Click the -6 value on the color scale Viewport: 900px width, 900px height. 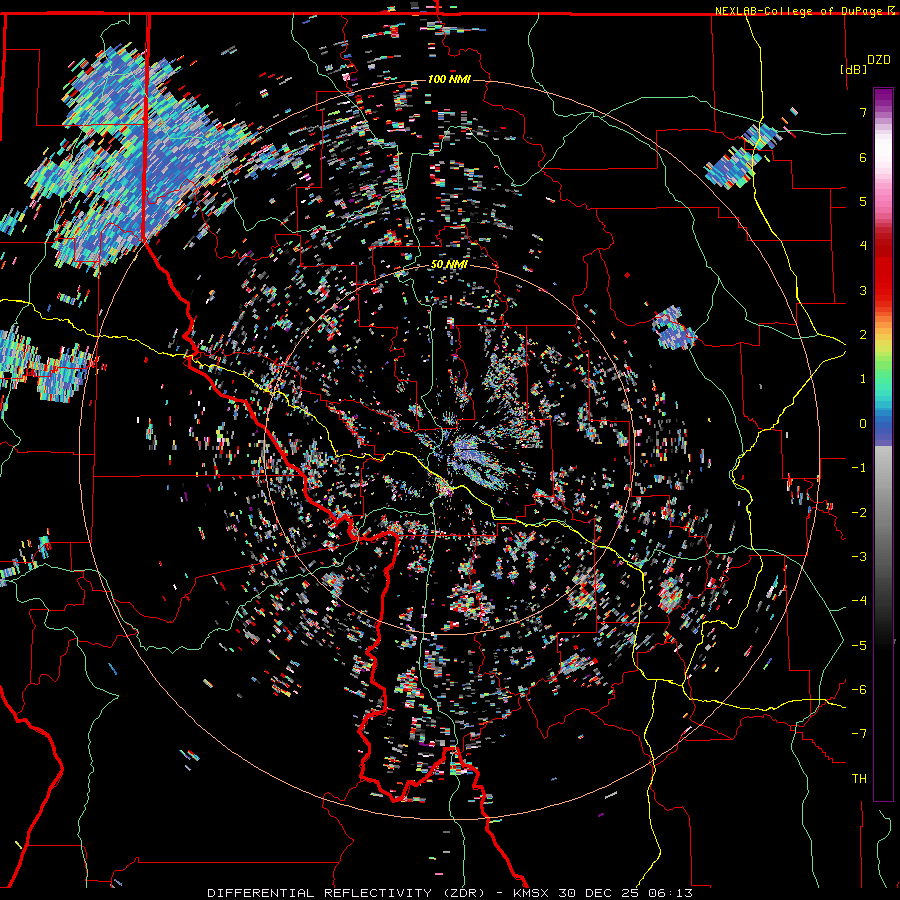pos(859,690)
